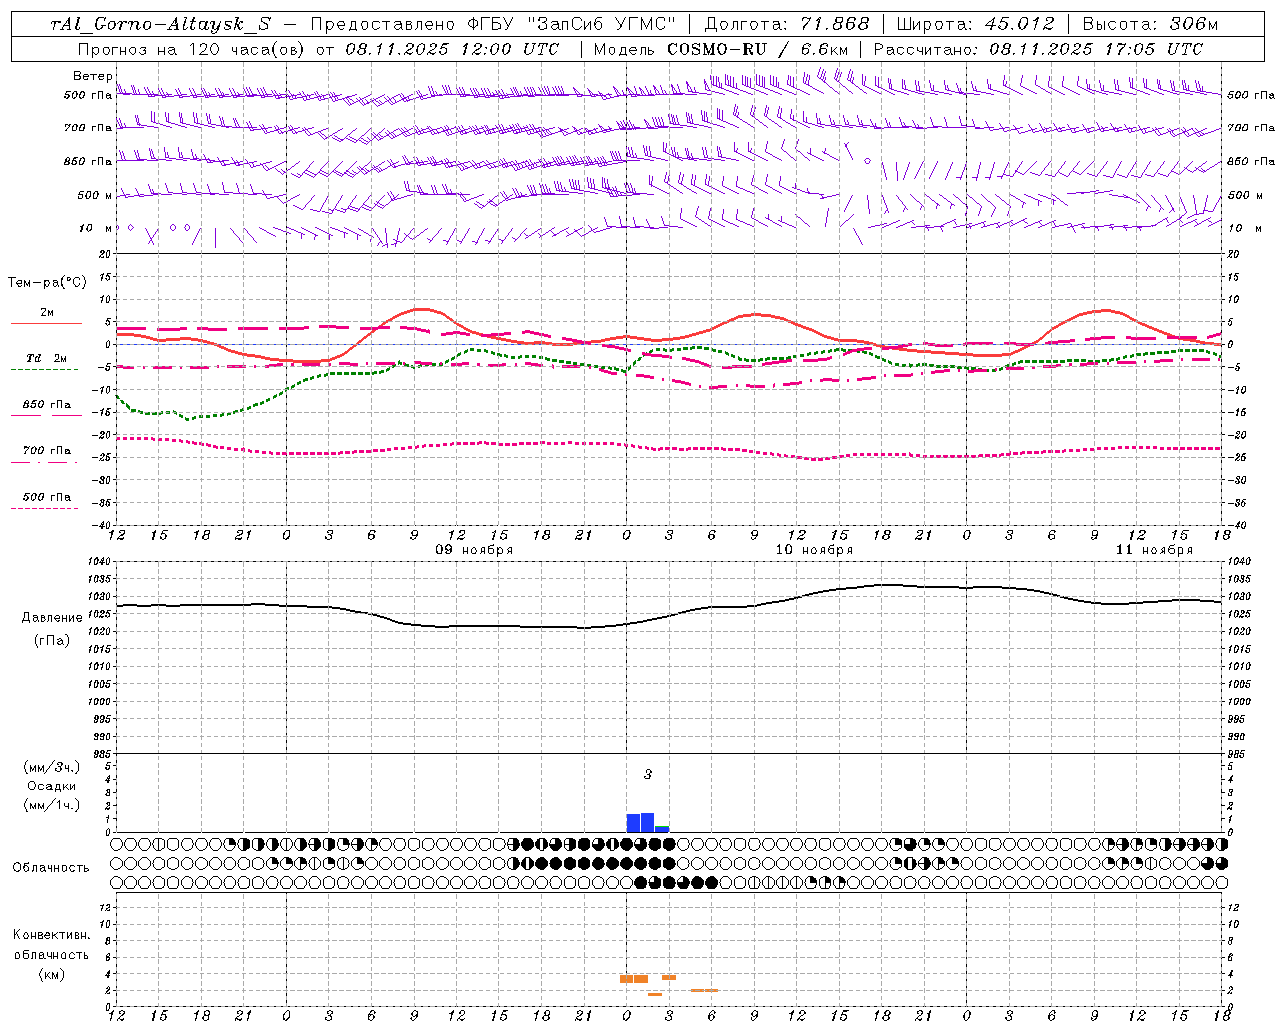The width and height of the screenshot is (1280, 1024).
Task: Click the solid red 2м legend line
Action: tap(46, 323)
